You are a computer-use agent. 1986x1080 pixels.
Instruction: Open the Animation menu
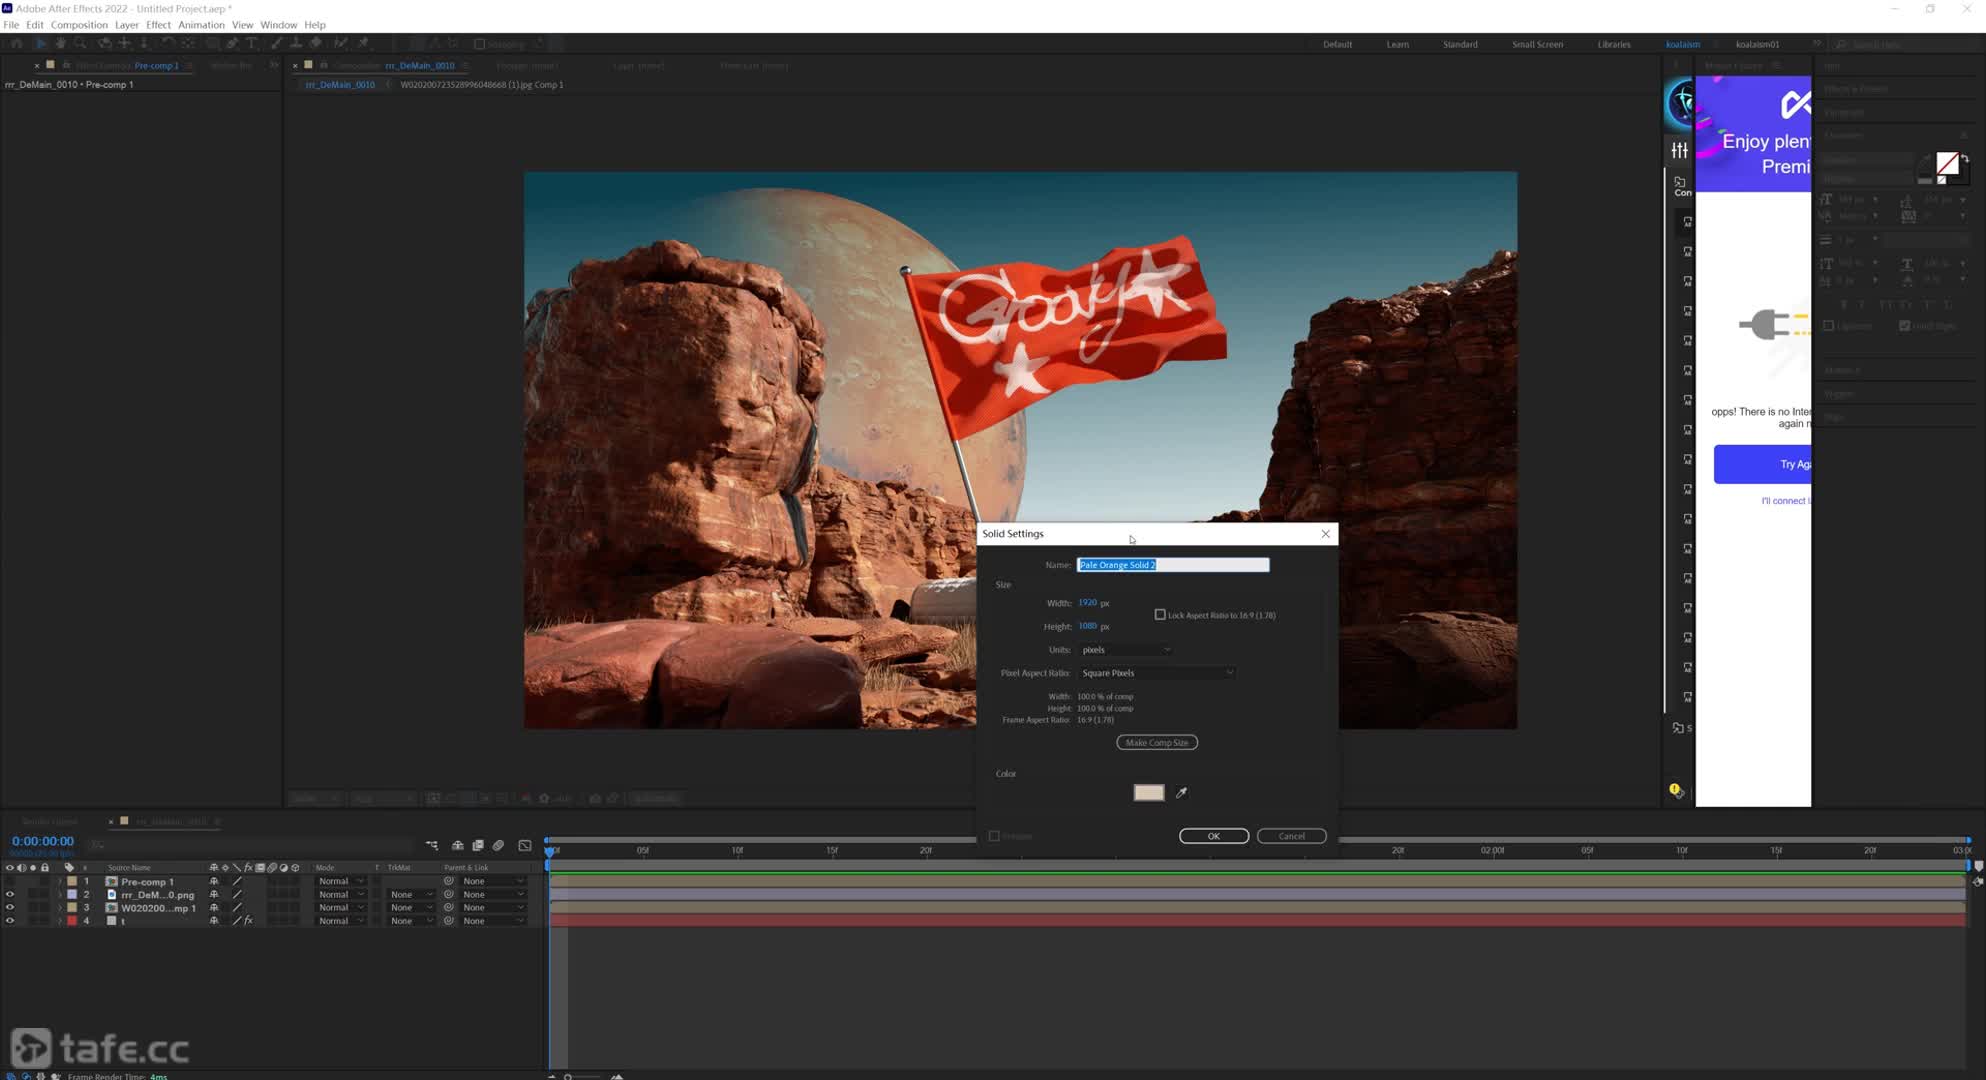(201, 25)
